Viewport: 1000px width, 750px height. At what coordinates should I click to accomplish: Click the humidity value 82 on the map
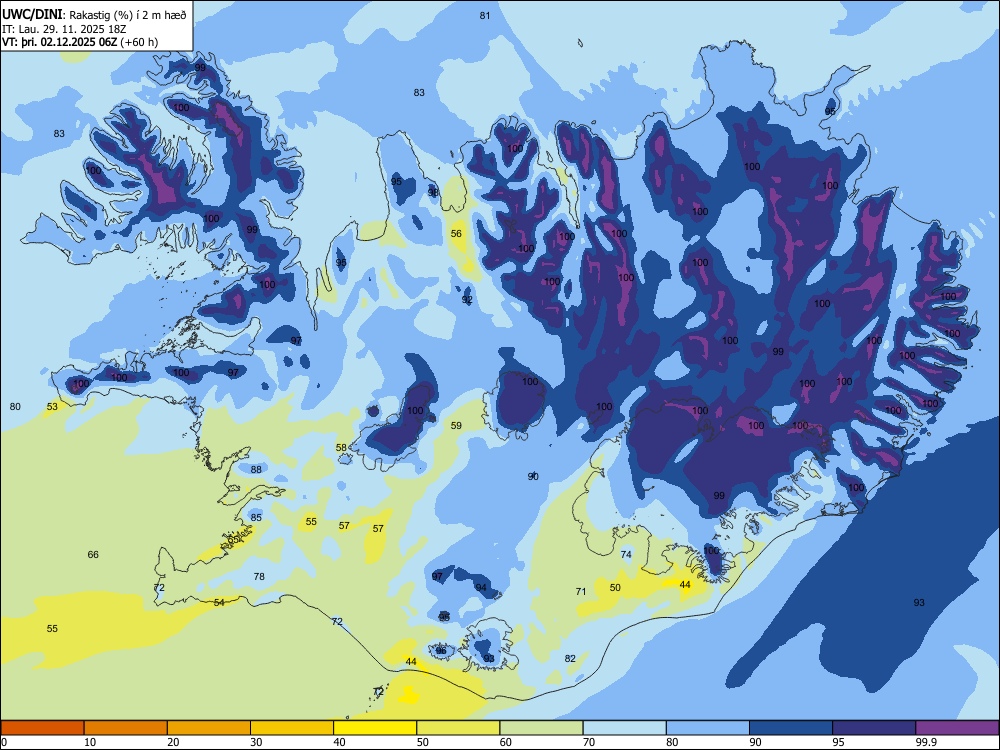coord(570,659)
